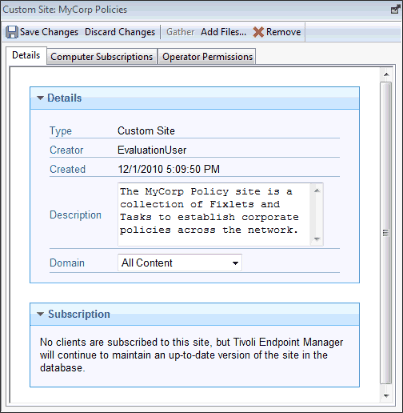
Task: Click the Save Changes floppy disk icon
Action: coord(12,32)
